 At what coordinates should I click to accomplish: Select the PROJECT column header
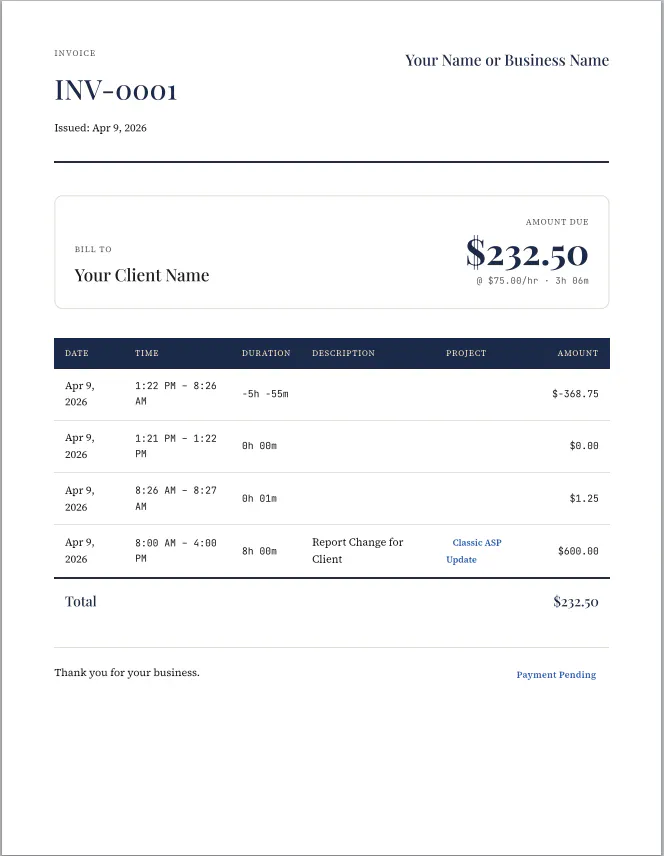click(x=466, y=353)
